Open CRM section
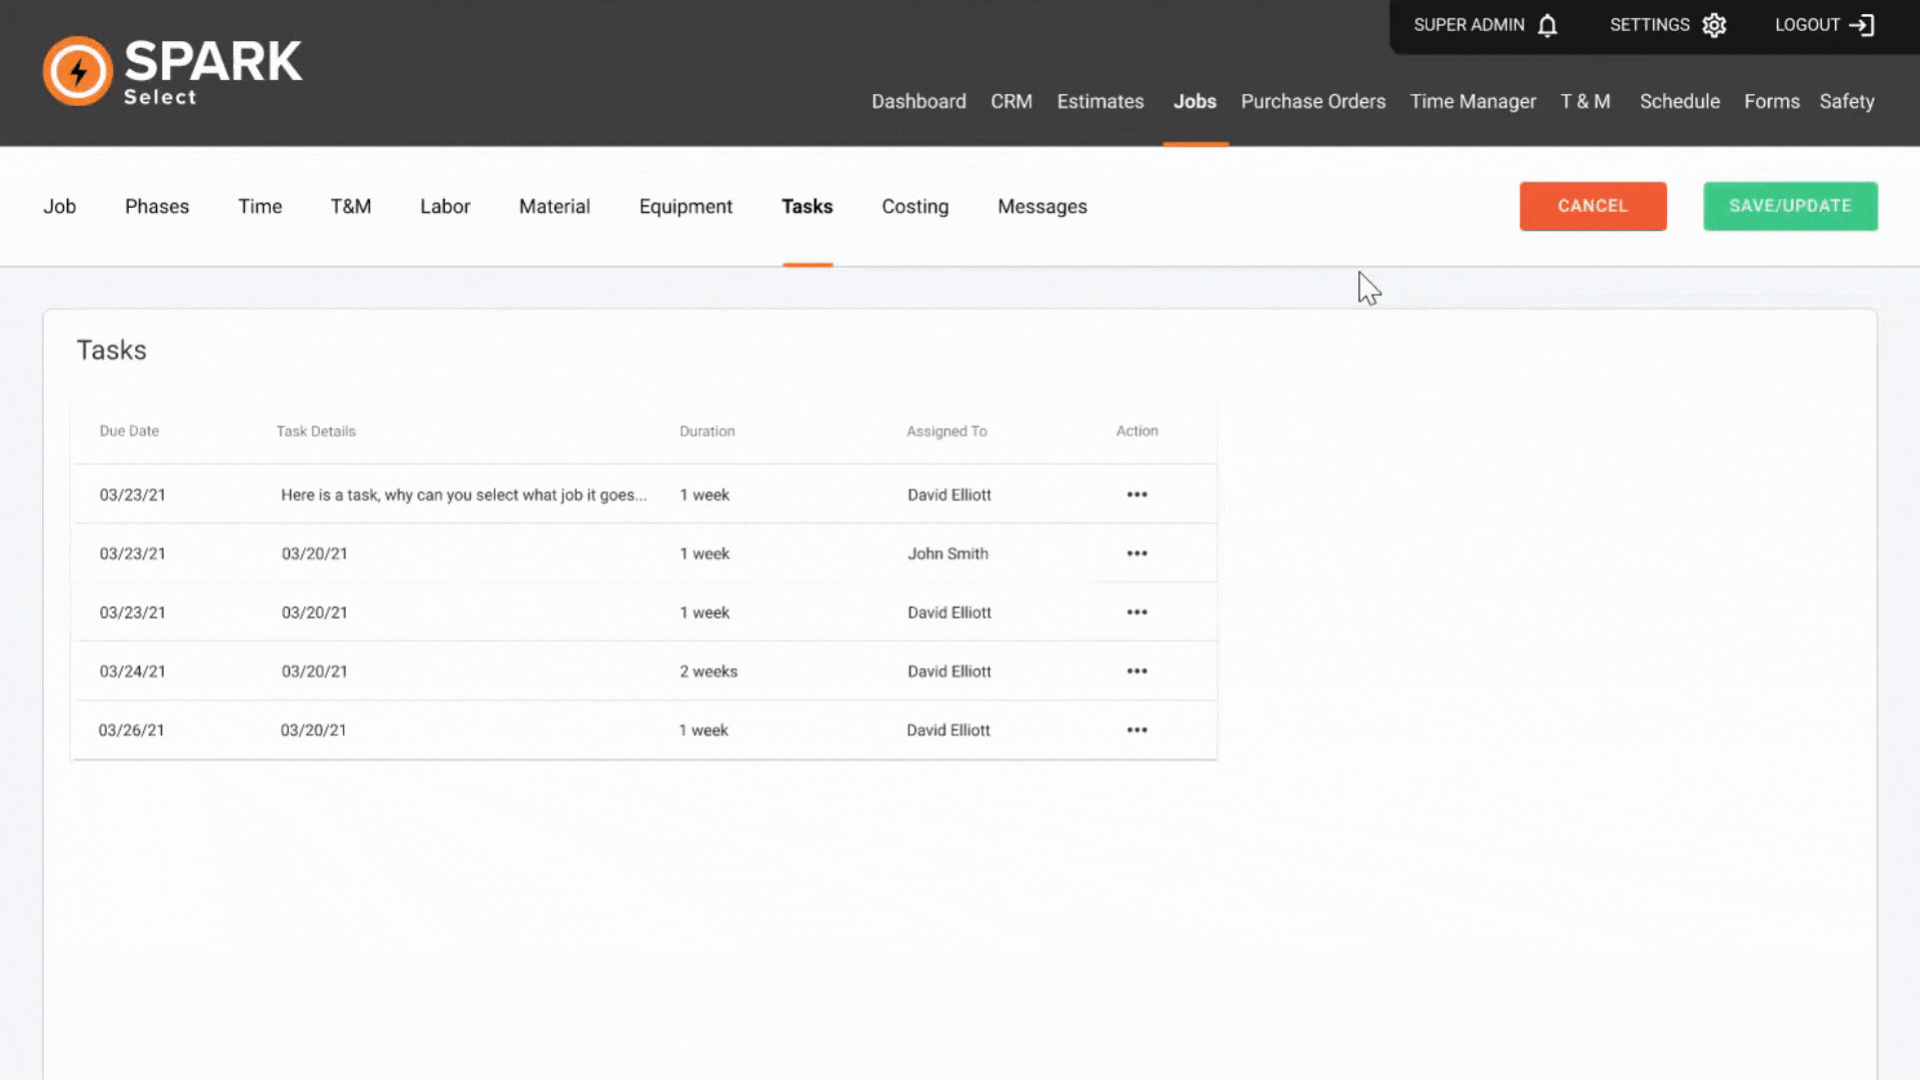 tap(1011, 101)
